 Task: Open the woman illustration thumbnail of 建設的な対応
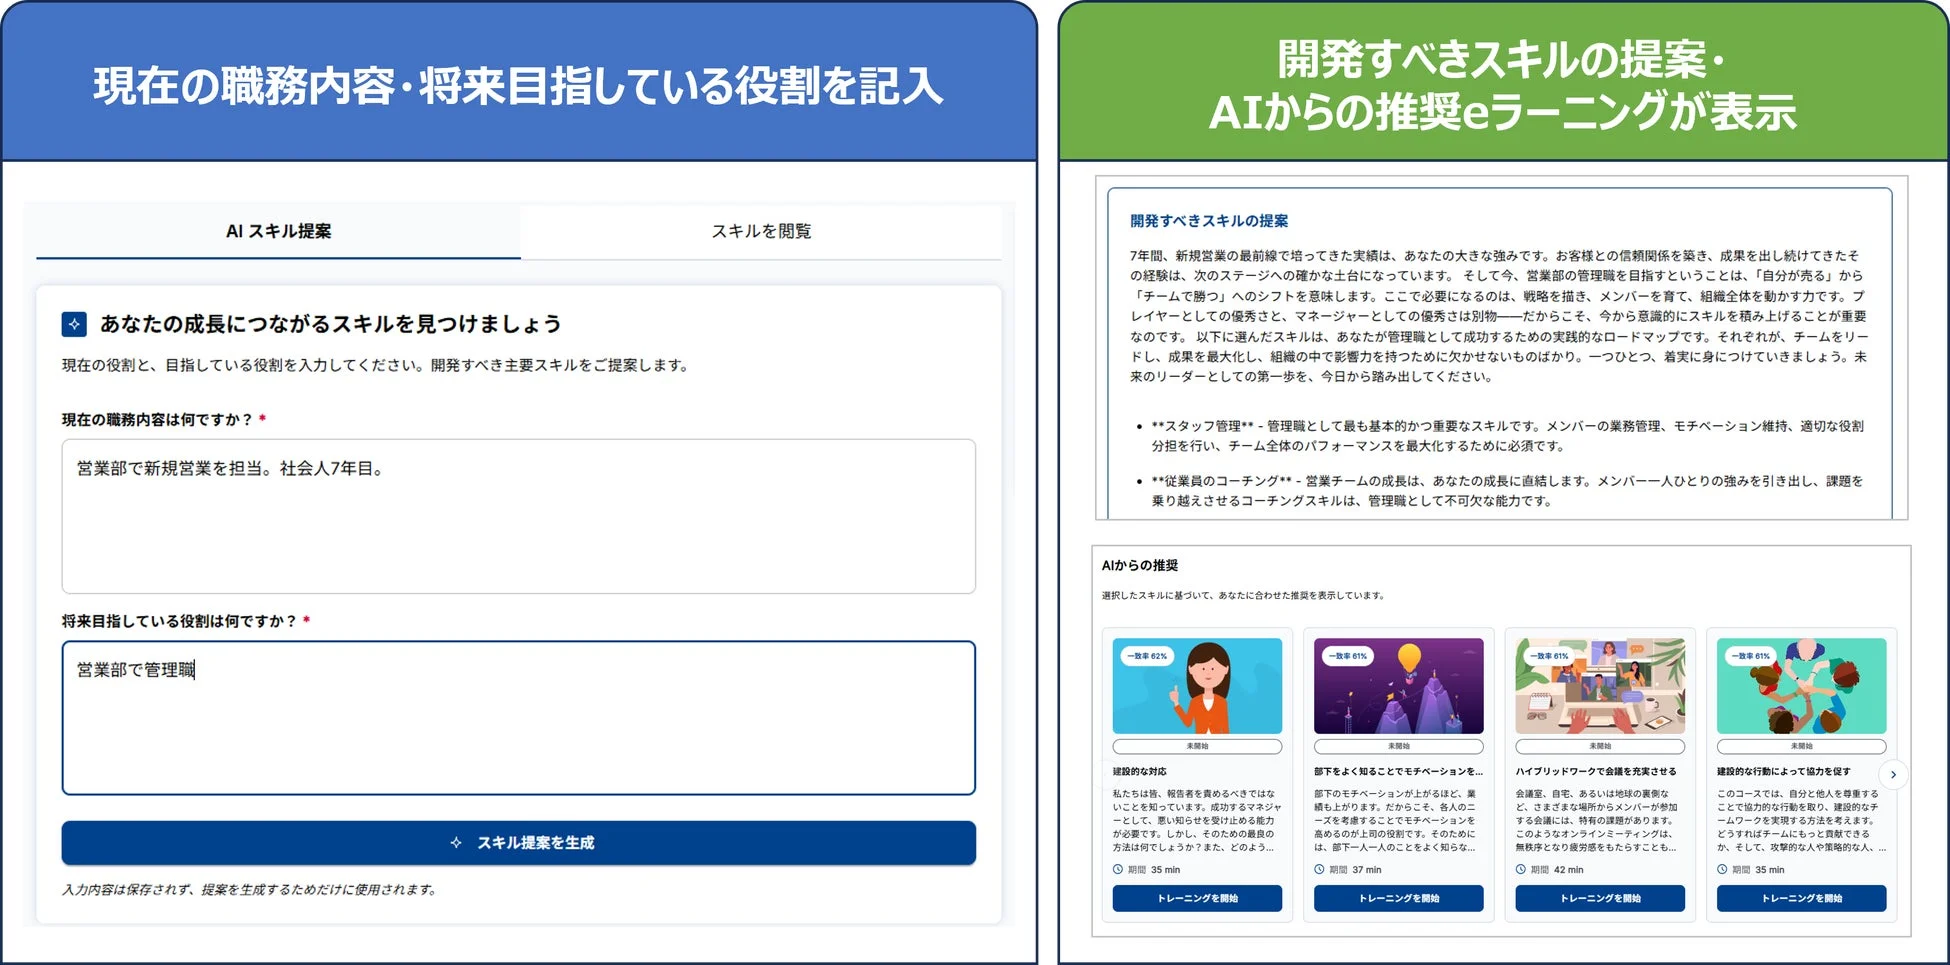click(x=1197, y=686)
